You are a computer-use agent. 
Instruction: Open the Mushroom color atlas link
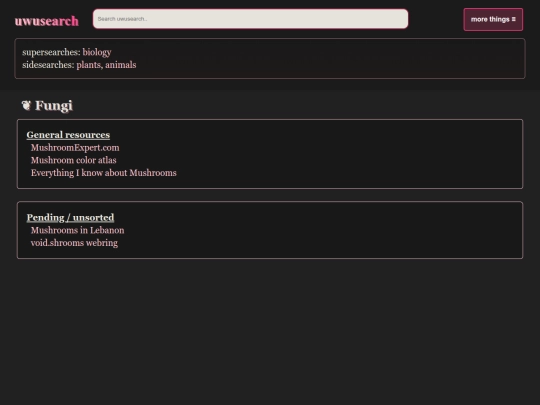74,160
